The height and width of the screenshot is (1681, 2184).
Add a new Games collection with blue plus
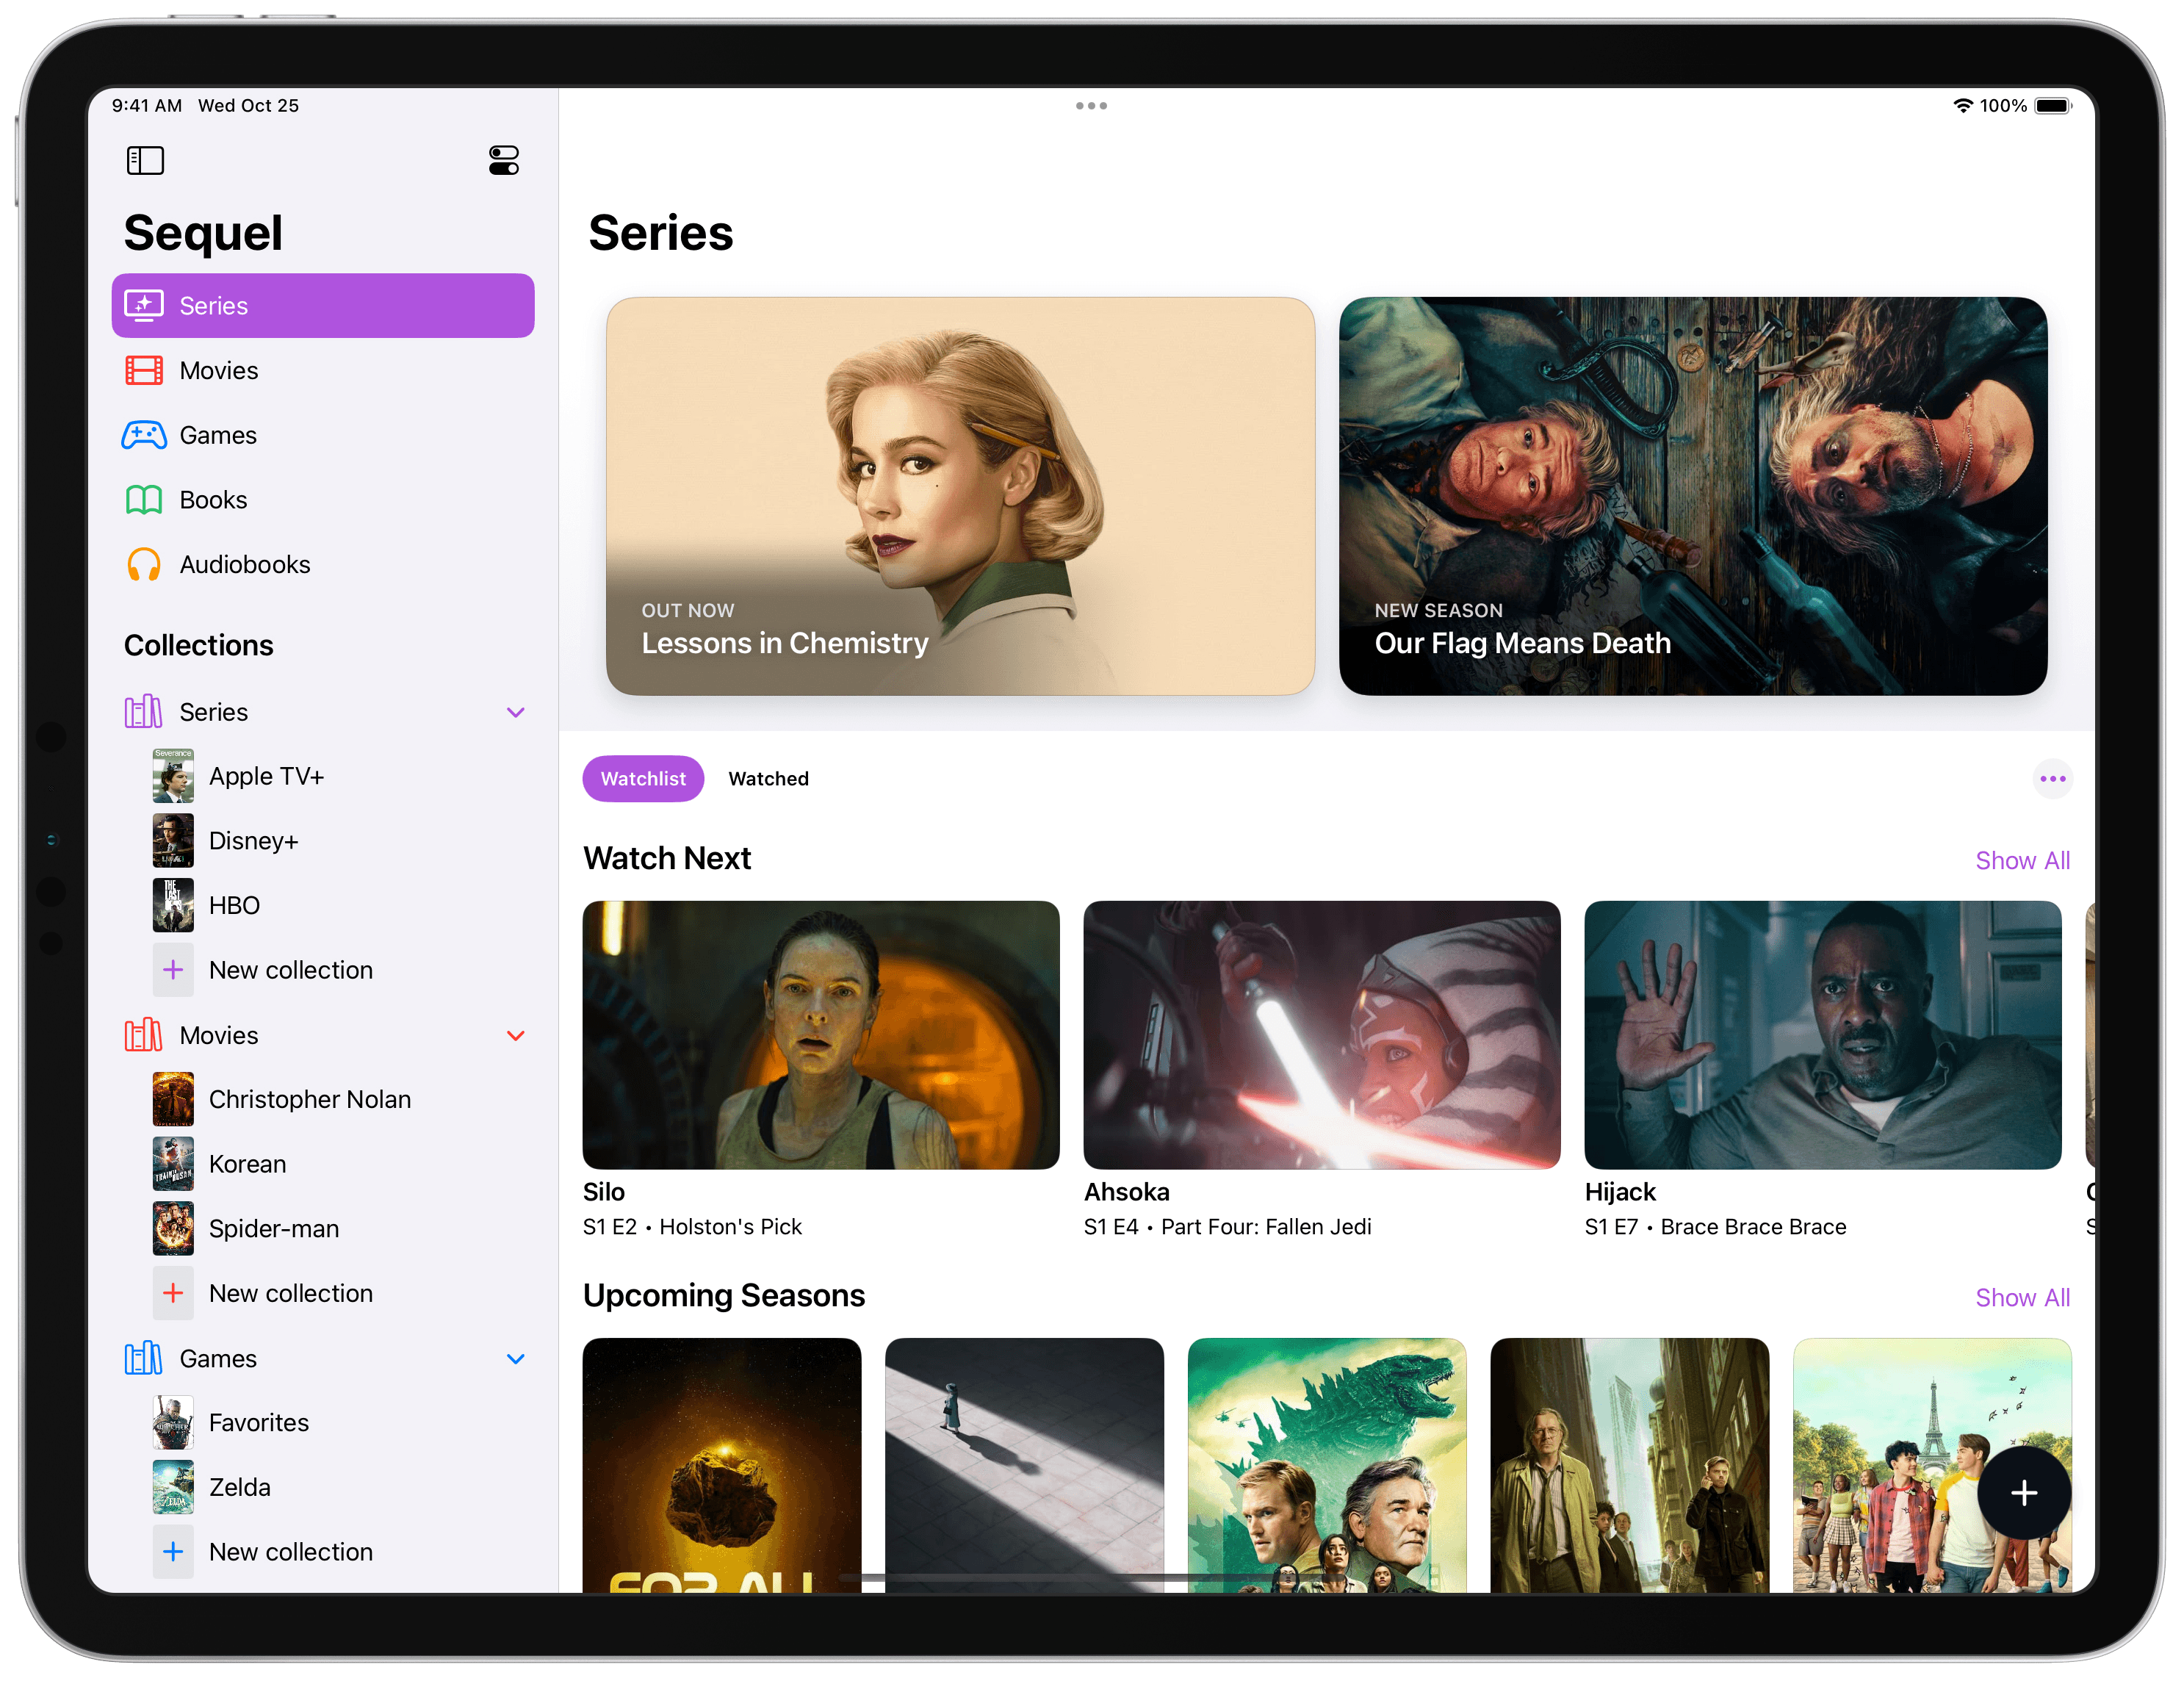173,1552
